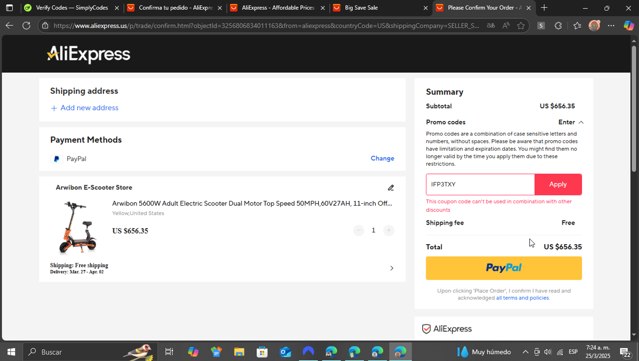Click the page vertical scrollbar
The image size is (640, 361).
pos(634,108)
